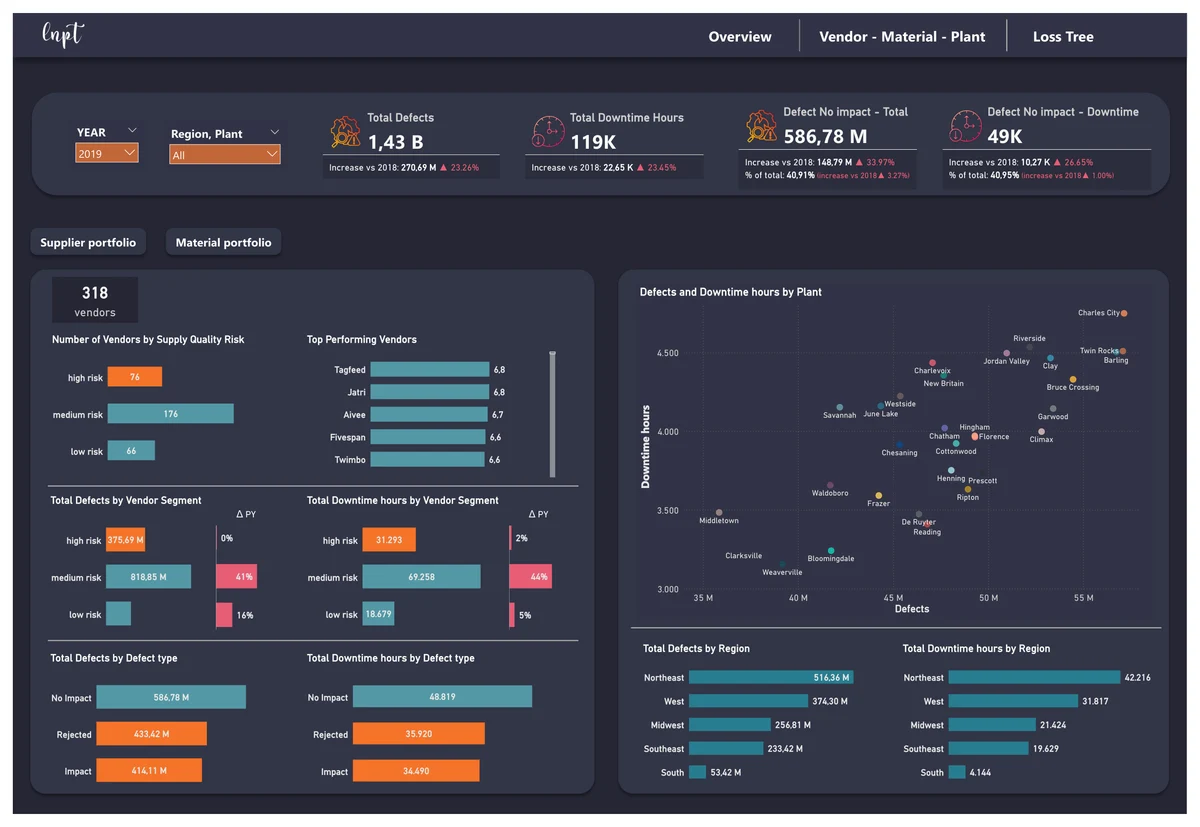
Task: Collapse the Region, Plant slicer chevron
Action: (274, 132)
